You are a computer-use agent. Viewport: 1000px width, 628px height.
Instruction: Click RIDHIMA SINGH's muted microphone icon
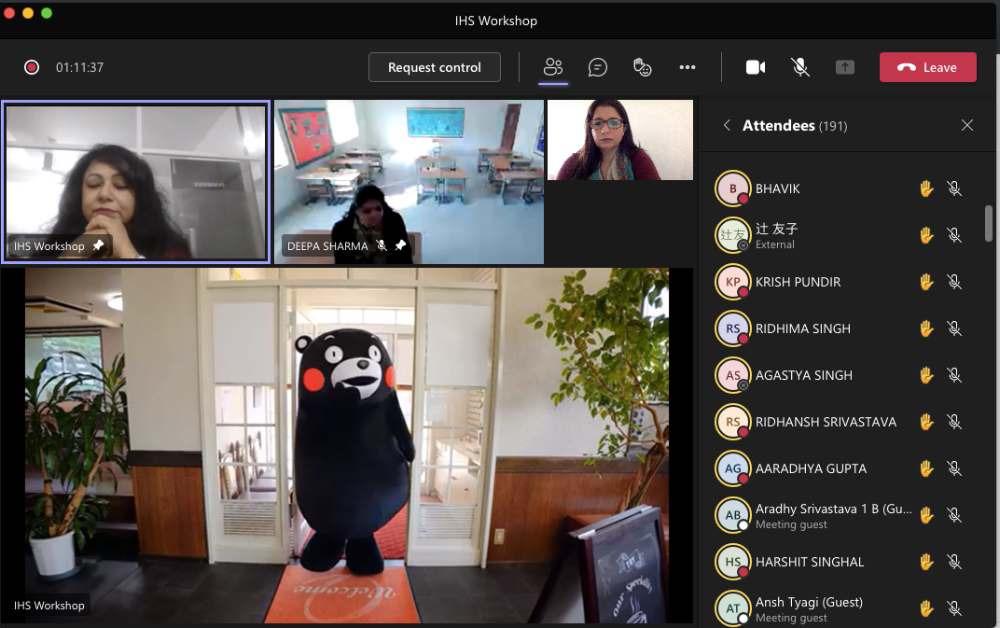click(x=954, y=328)
